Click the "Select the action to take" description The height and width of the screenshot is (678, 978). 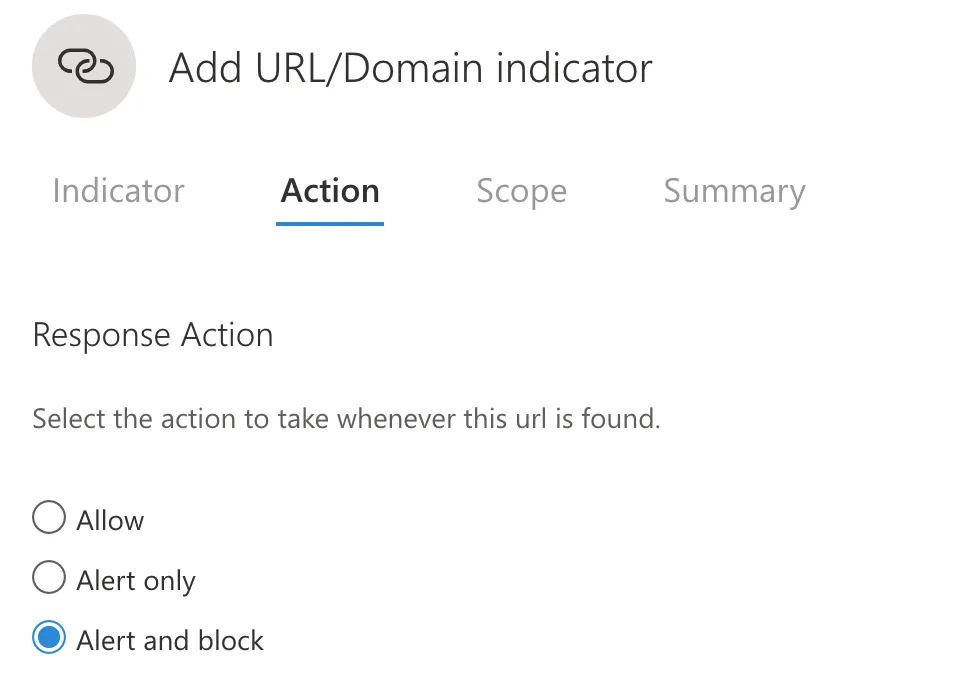tap(346, 418)
